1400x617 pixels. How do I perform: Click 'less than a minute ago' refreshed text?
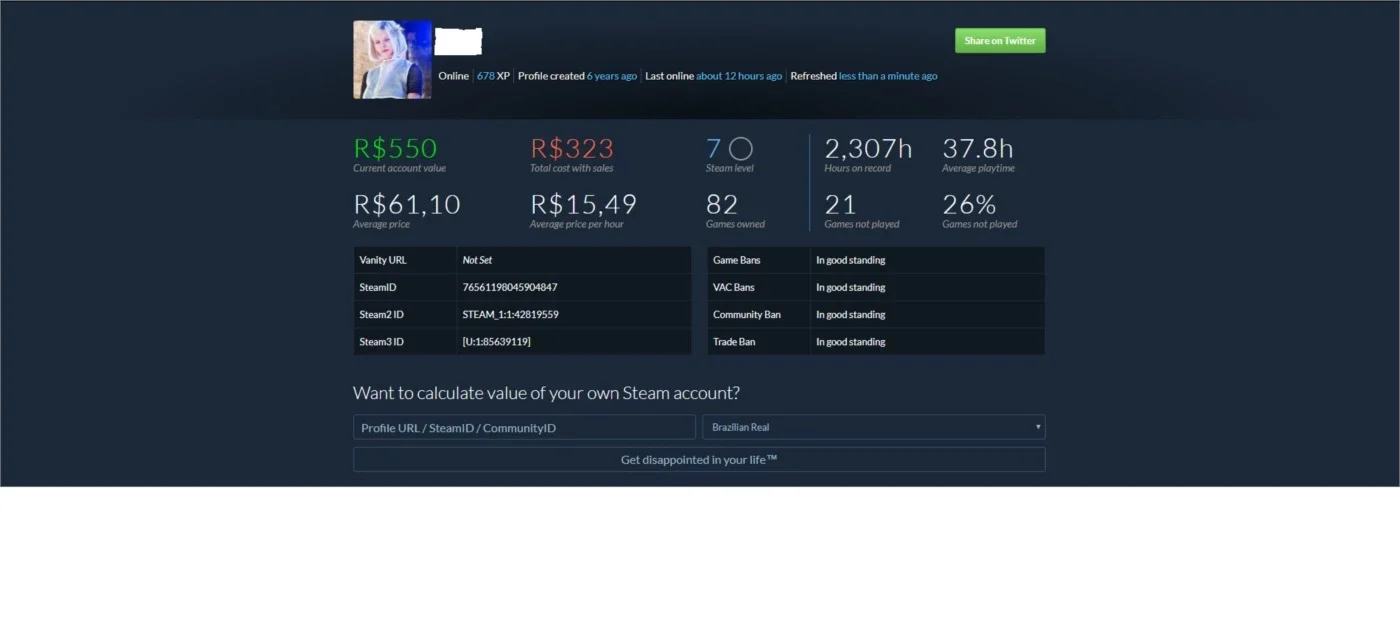(888, 76)
